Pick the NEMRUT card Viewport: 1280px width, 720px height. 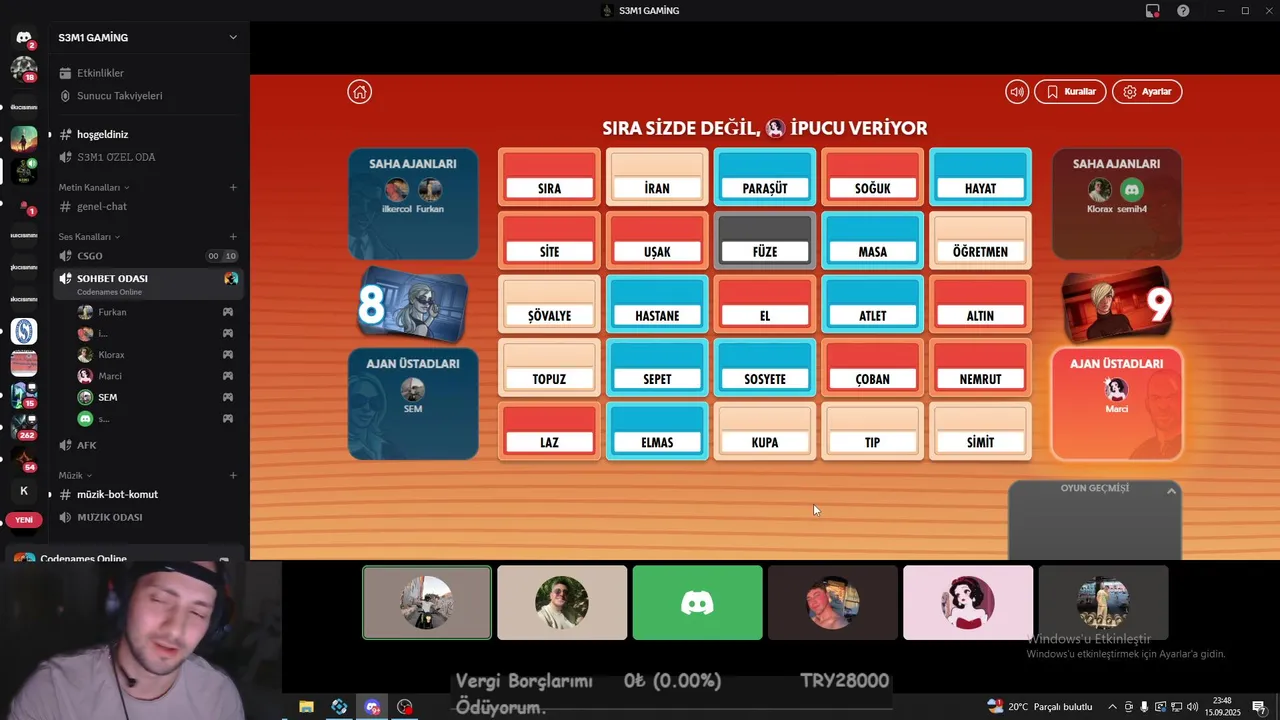980,367
